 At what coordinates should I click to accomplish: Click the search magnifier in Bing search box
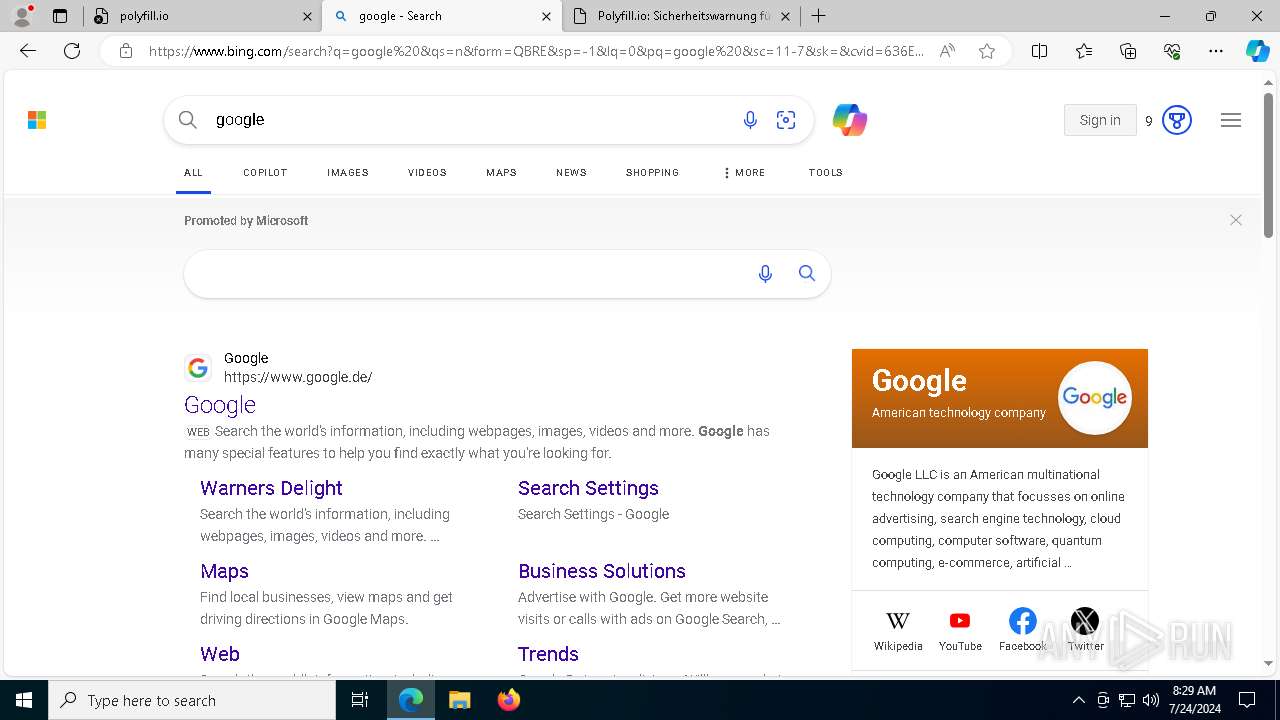pos(187,120)
